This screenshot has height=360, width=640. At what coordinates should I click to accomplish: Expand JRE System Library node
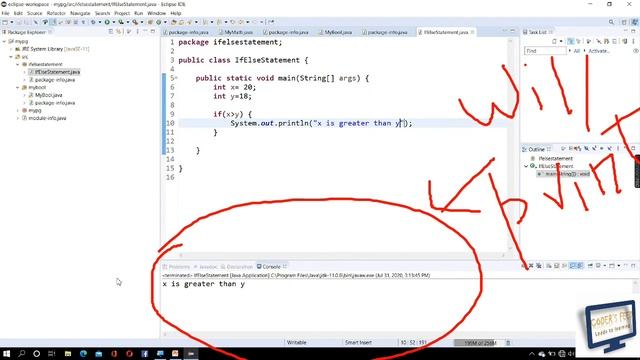11,49
